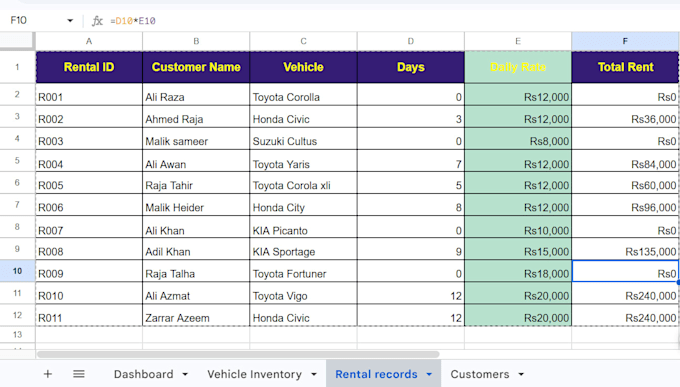Expand Dashboard tab options arrow
The width and height of the screenshot is (680, 387).
point(185,374)
